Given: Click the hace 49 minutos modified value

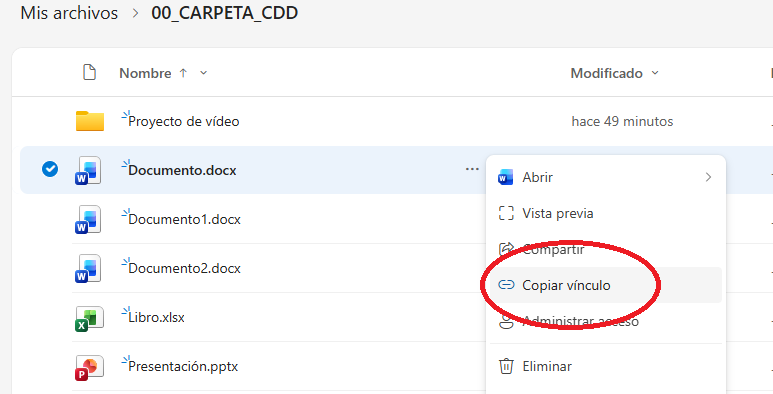Looking at the screenshot, I should tap(622, 121).
